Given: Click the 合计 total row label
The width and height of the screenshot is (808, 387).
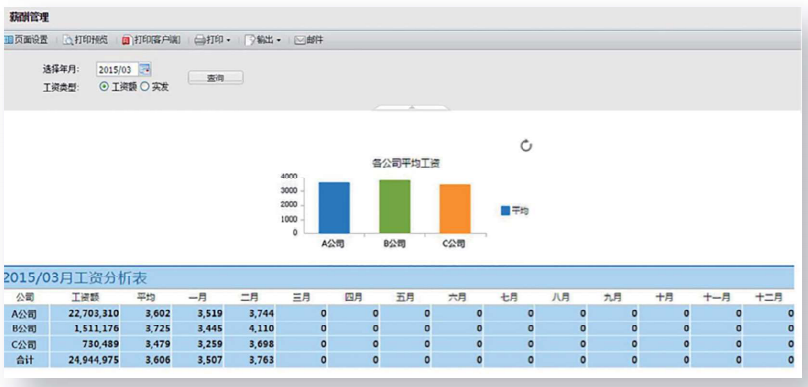Looking at the screenshot, I should tap(25, 360).
